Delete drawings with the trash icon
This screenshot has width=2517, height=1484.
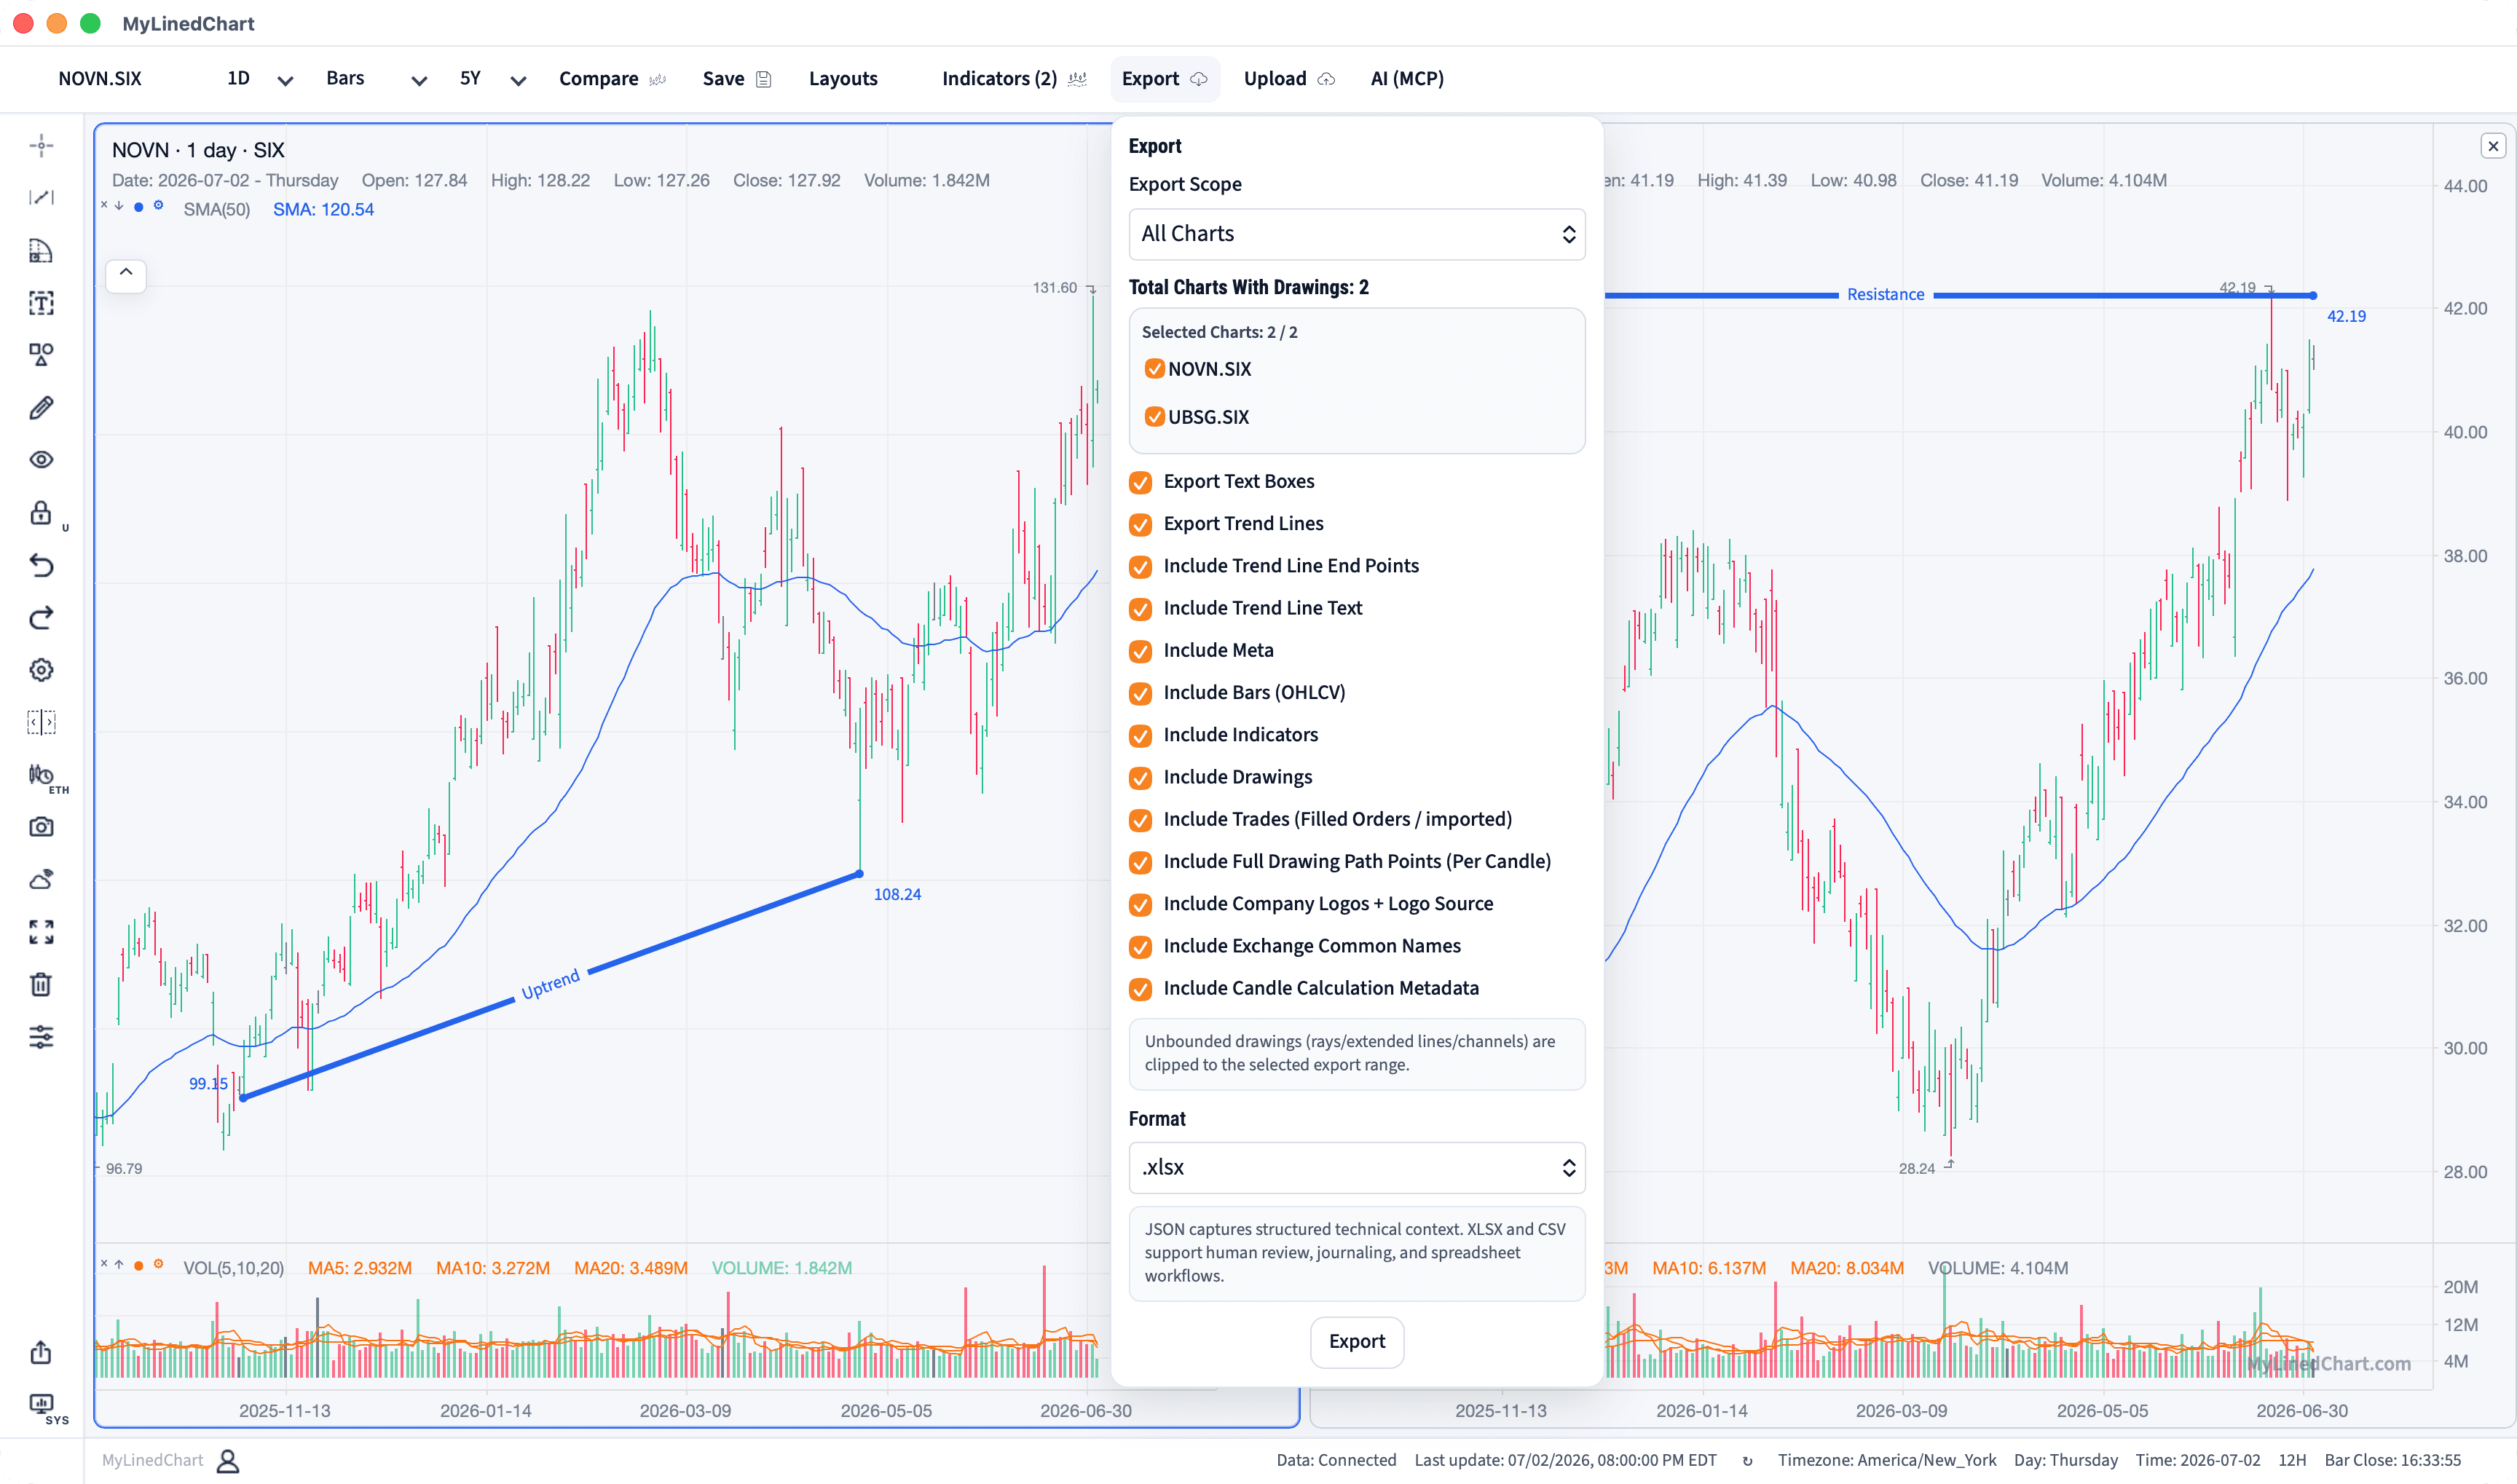coord(41,985)
